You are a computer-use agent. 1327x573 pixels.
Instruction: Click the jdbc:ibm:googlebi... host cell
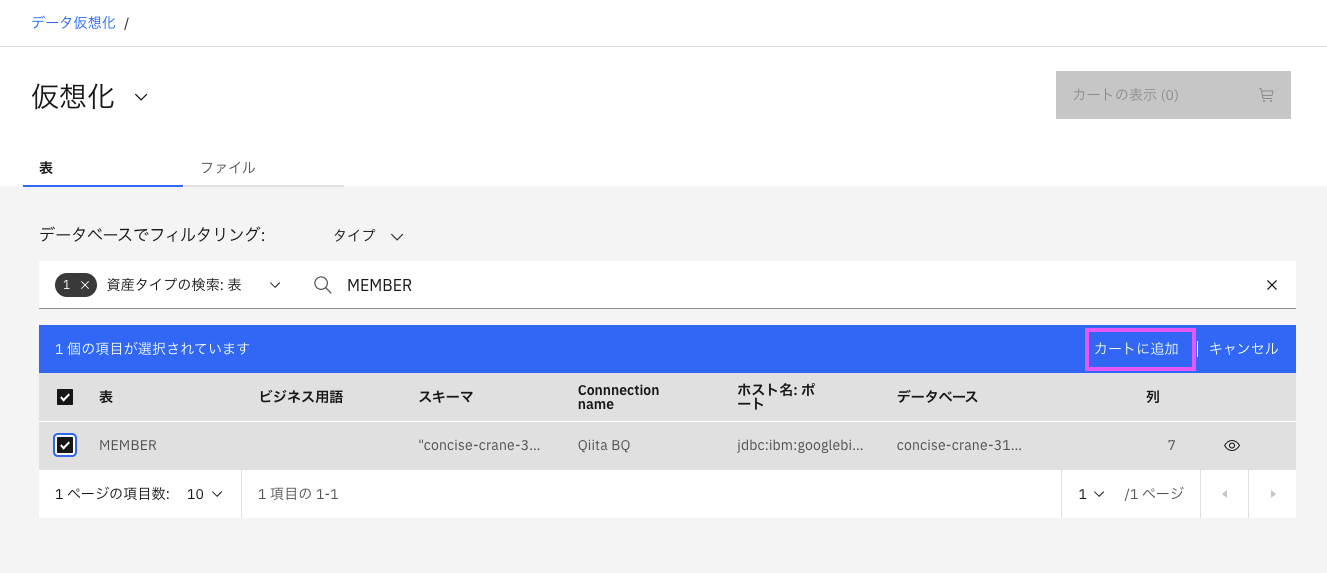(x=800, y=445)
